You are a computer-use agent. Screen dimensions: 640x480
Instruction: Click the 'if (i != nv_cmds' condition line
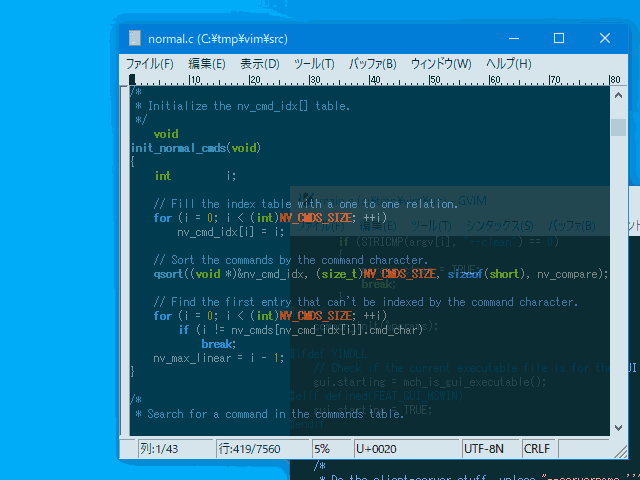301,330
